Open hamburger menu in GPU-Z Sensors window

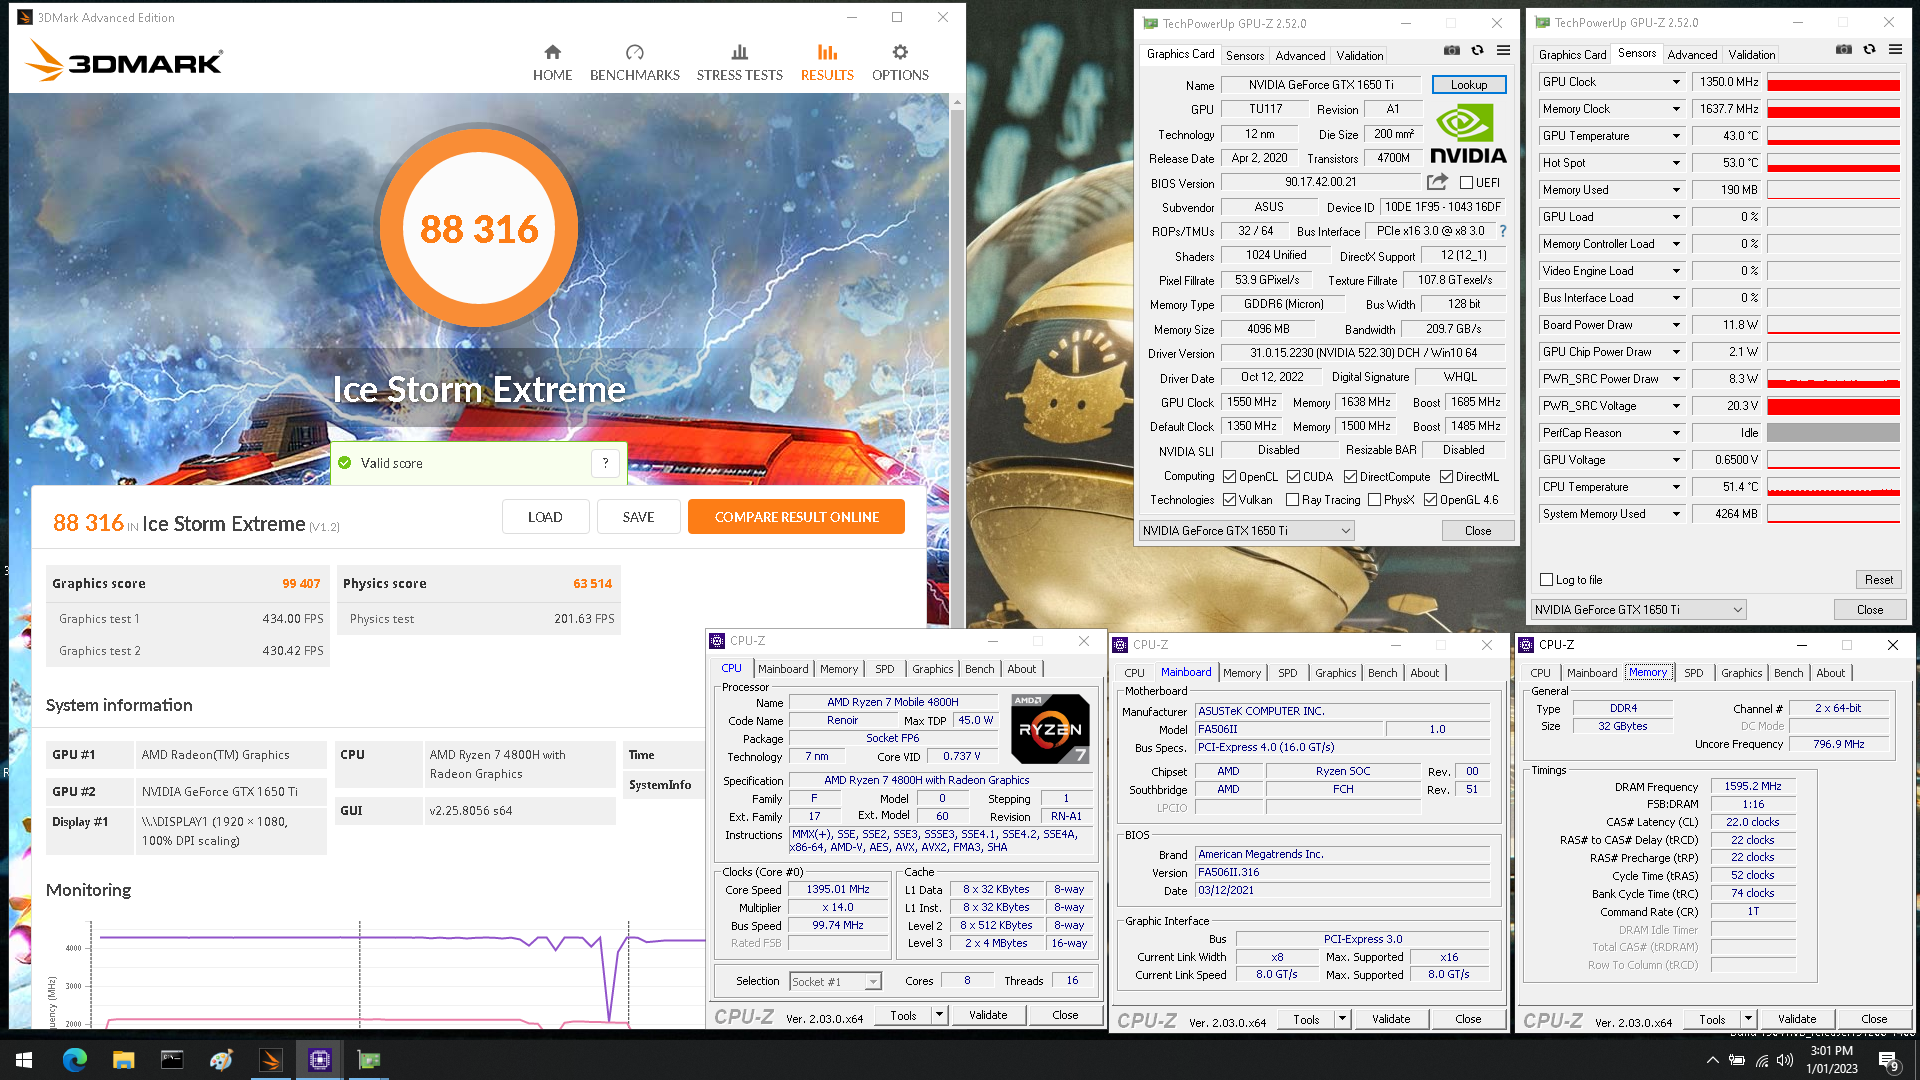click(x=1895, y=49)
